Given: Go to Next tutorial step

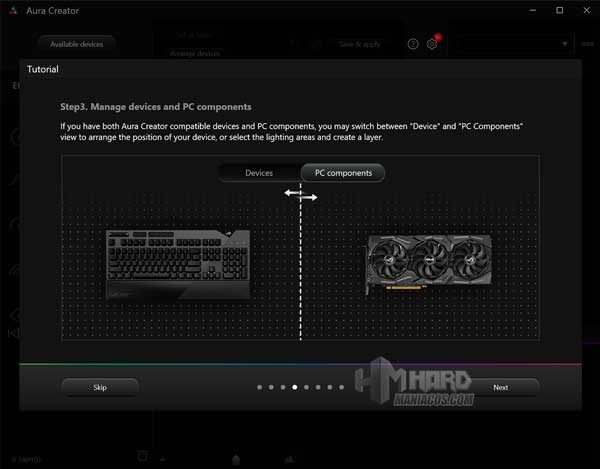Looking at the screenshot, I should [501, 387].
